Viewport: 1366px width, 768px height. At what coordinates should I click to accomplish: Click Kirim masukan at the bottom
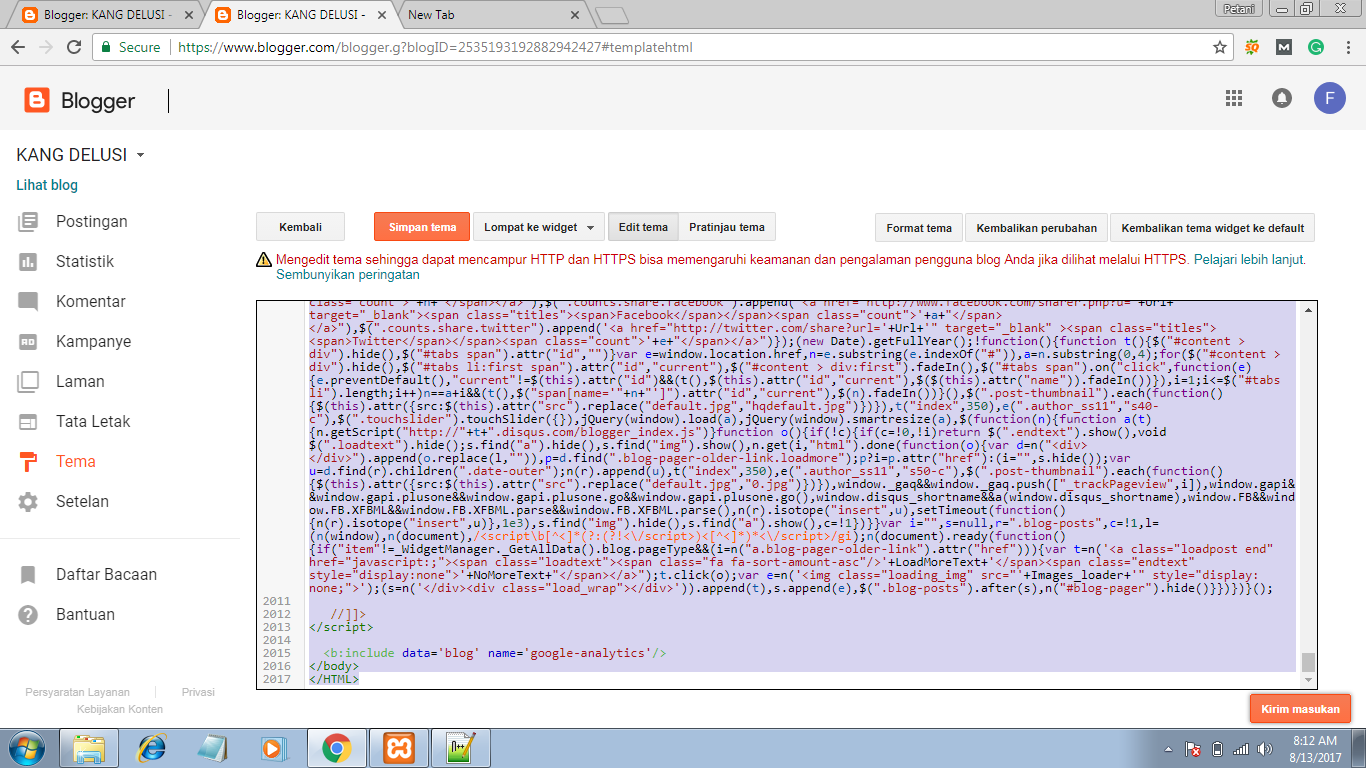[1300, 708]
